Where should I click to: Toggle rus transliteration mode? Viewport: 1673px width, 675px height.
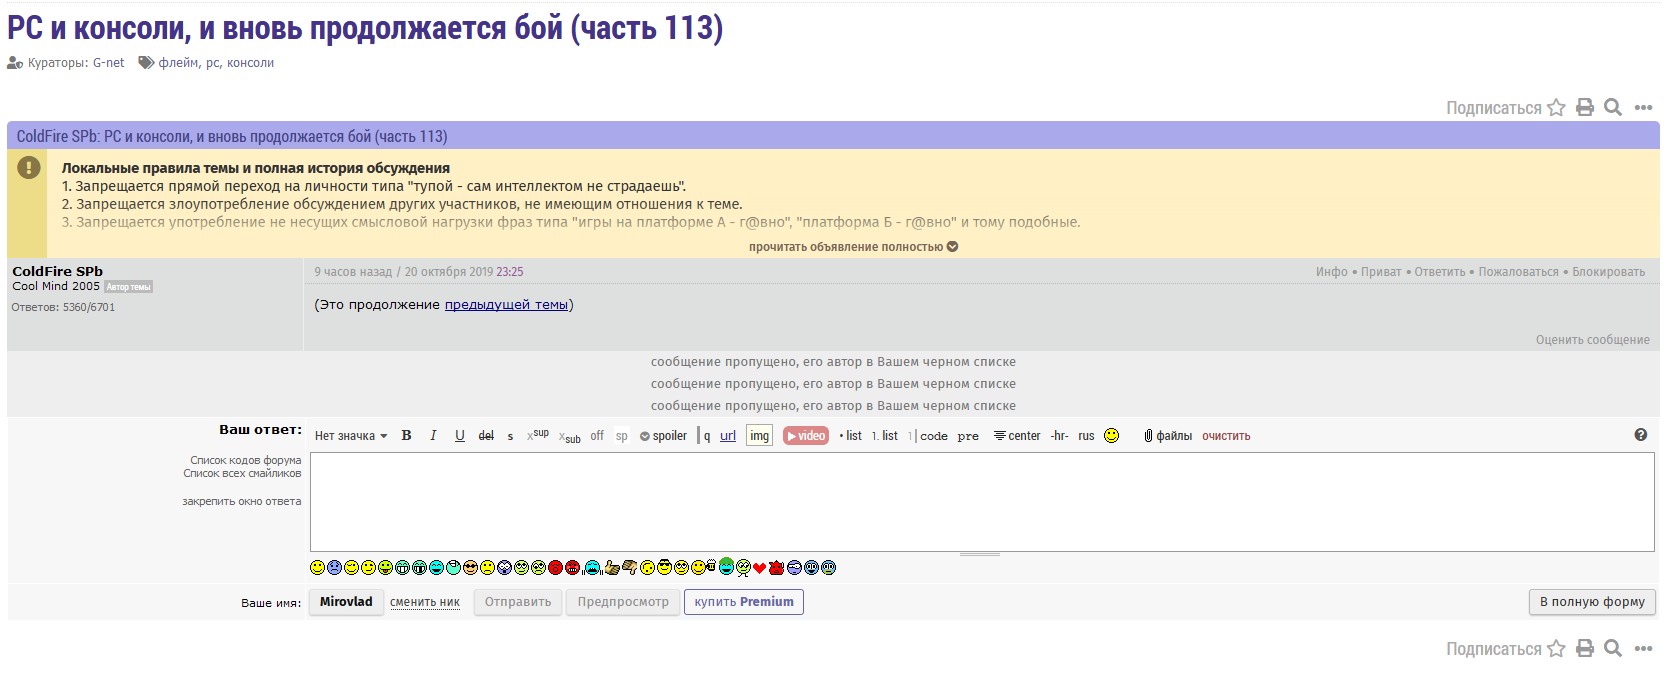click(1086, 436)
